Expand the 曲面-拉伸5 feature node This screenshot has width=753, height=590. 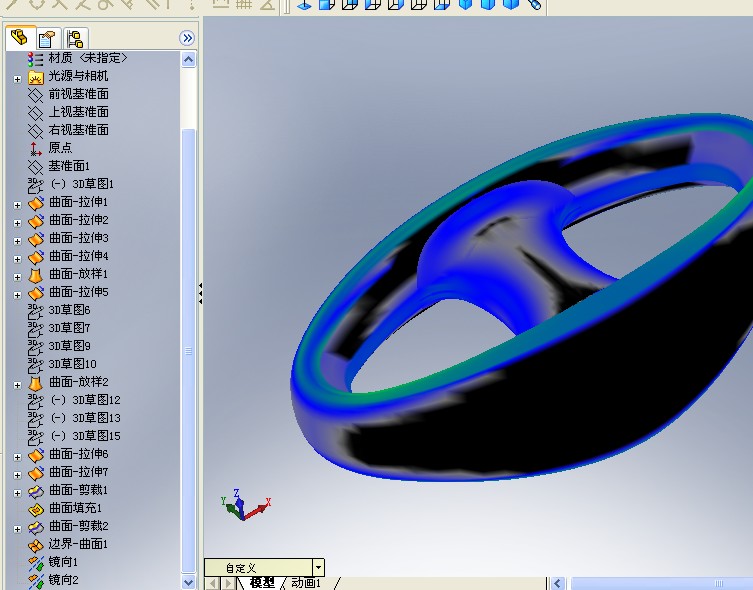tap(17, 295)
